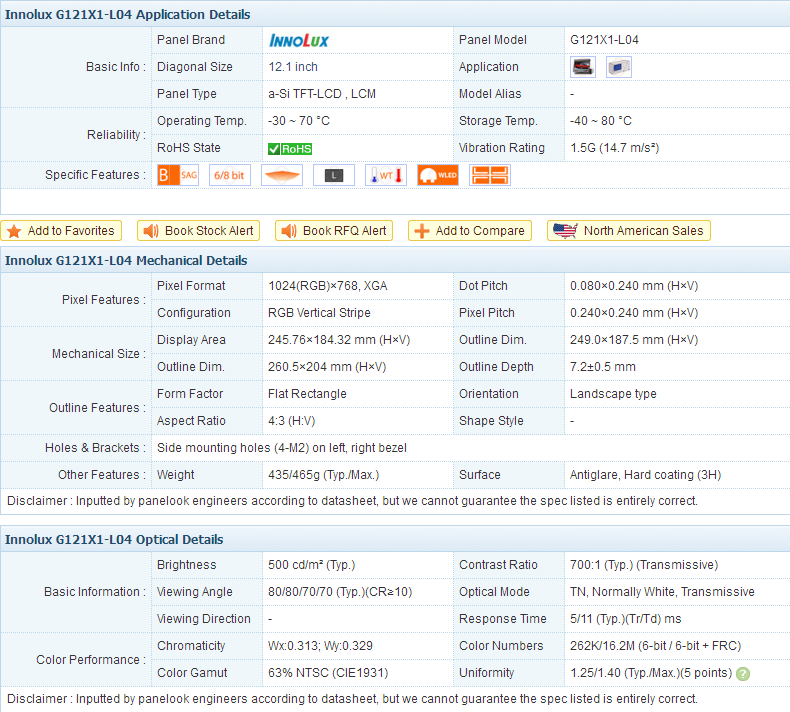Image resolution: width=790 pixels, height=712 pixels.
Task: Click the landscape 'L' orientation feature icon
Action: coord(334,175)
